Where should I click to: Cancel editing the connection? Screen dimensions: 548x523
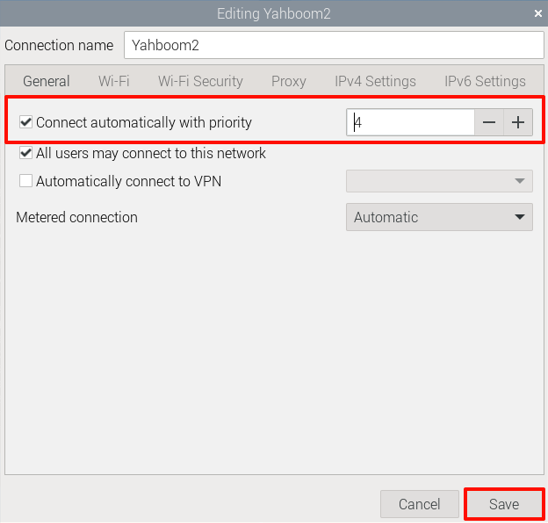coord(419,504)
